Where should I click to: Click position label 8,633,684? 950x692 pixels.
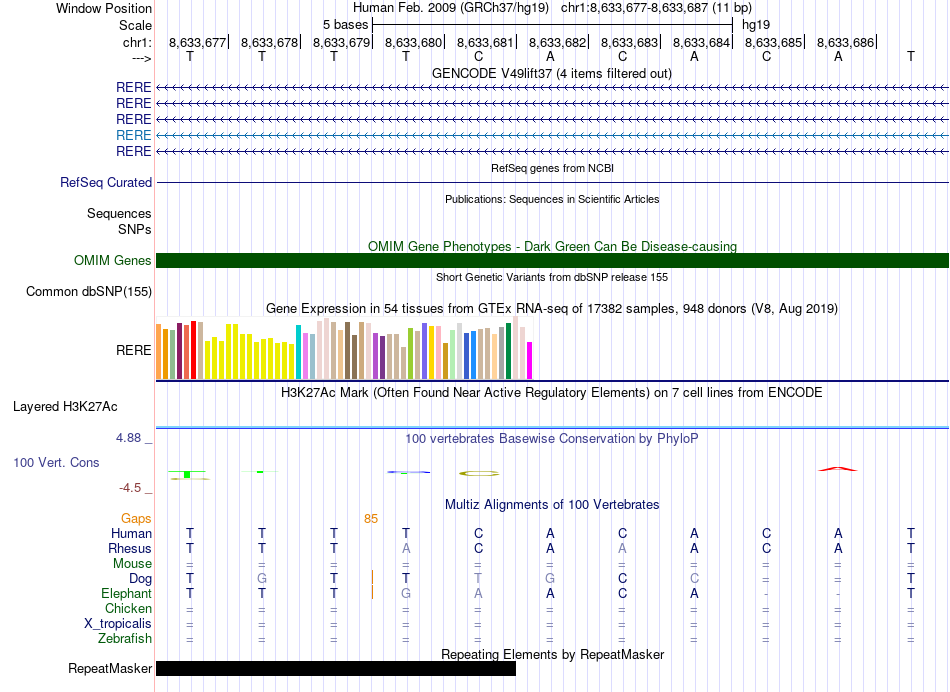click(702, 42)
